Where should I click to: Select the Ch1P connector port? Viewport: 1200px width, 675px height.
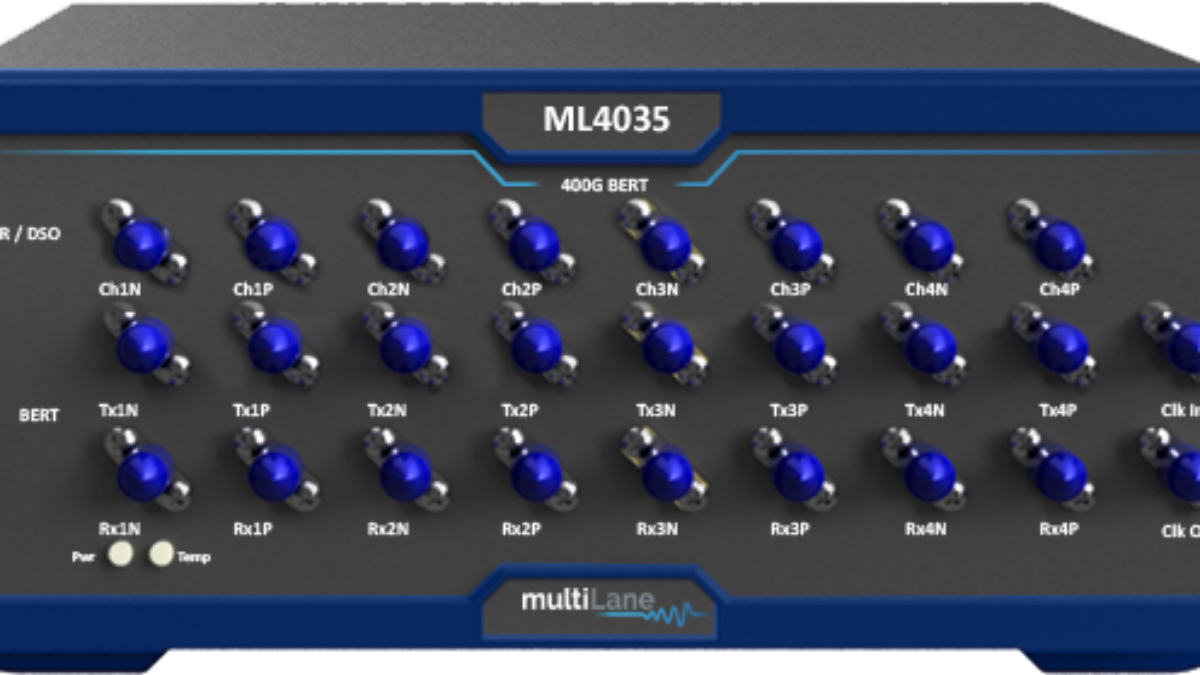(x=273, y=243)
